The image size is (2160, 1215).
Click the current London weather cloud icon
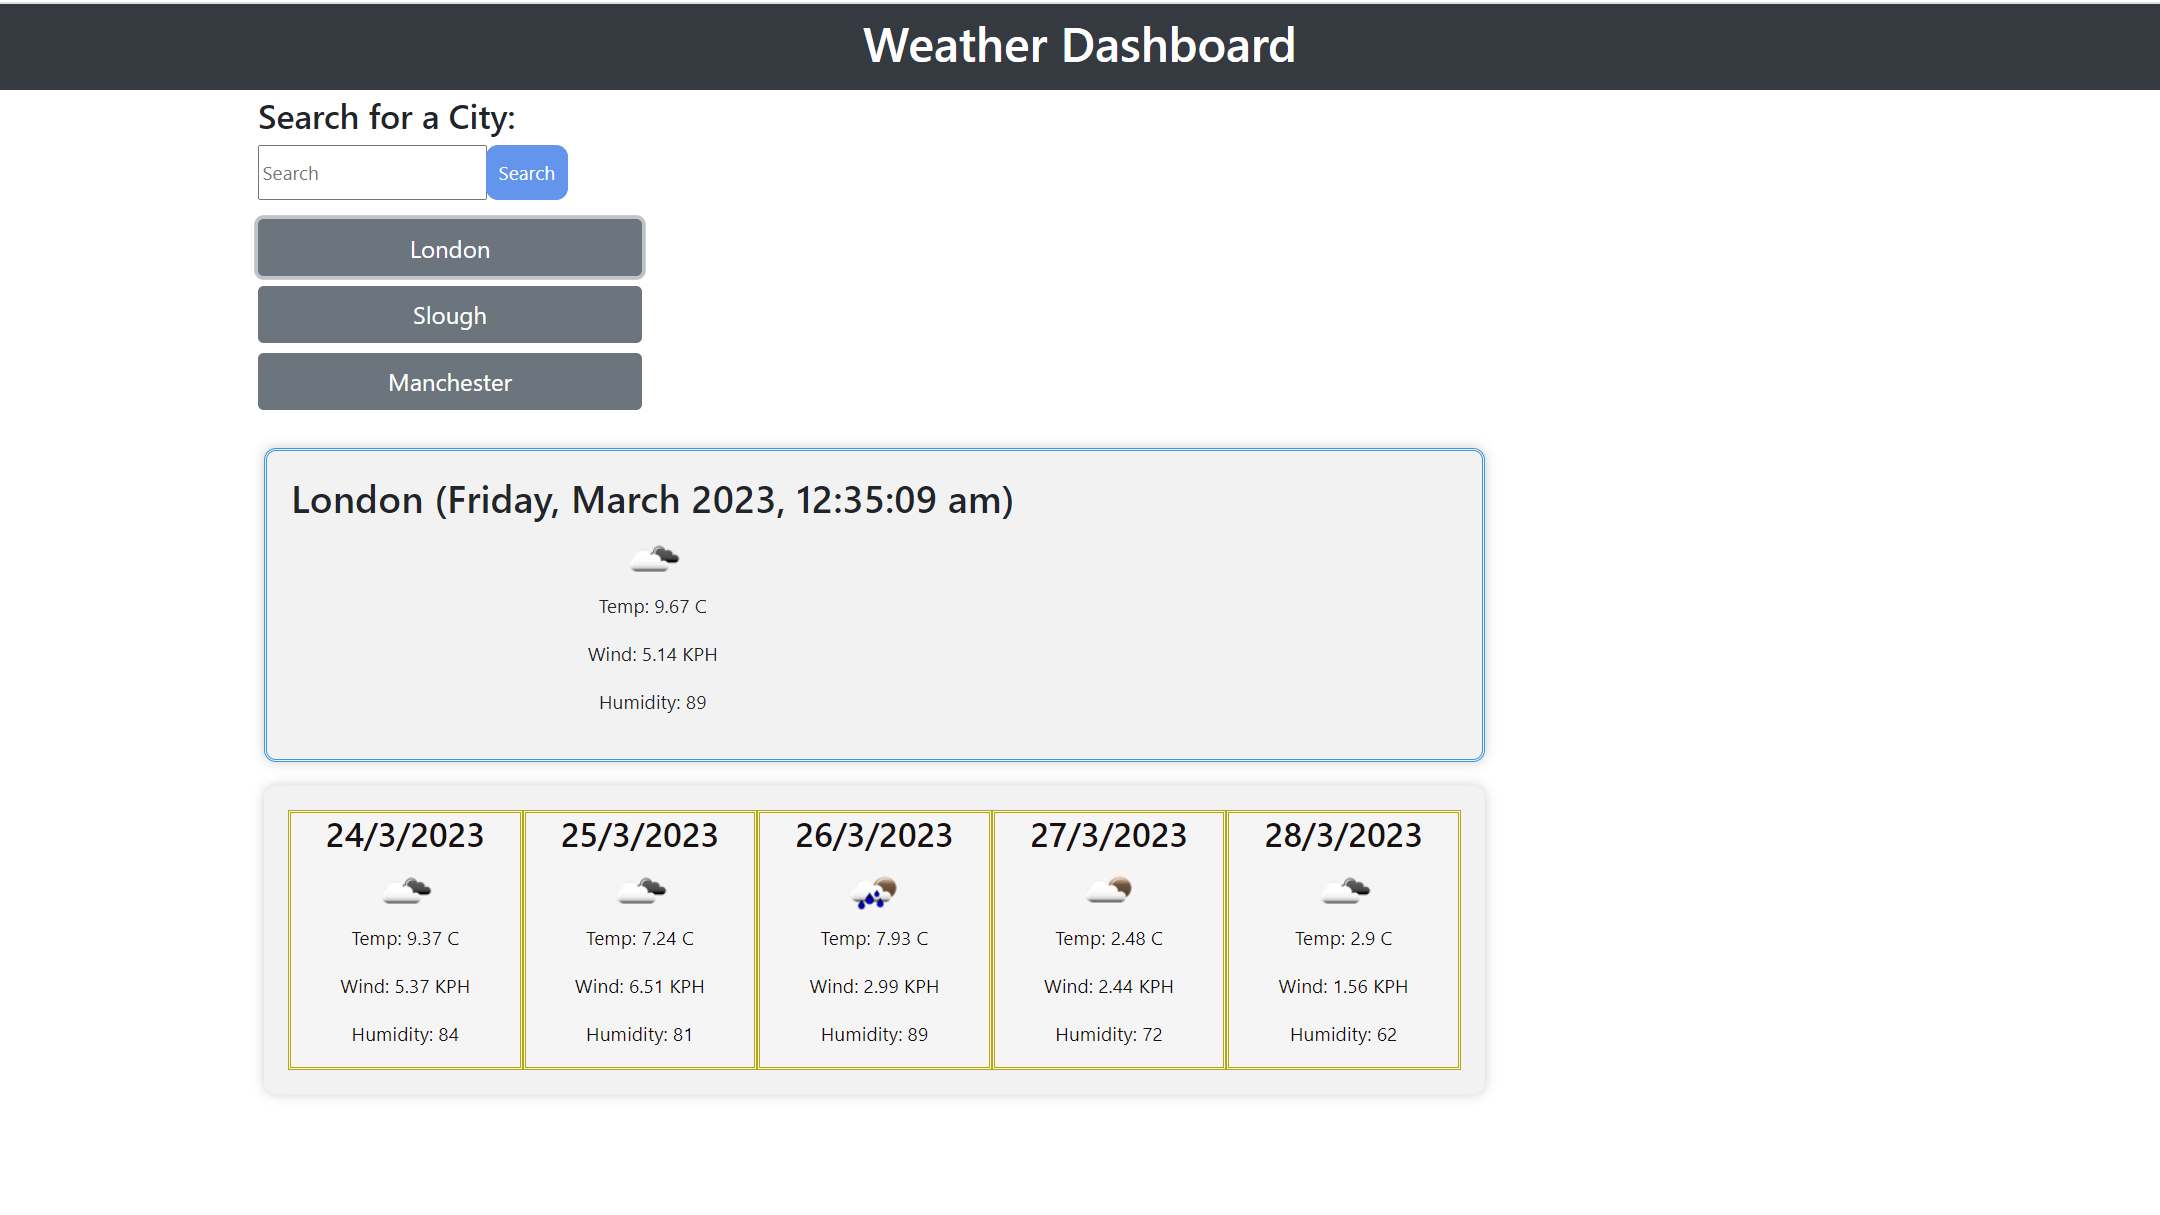click(654, 558)
